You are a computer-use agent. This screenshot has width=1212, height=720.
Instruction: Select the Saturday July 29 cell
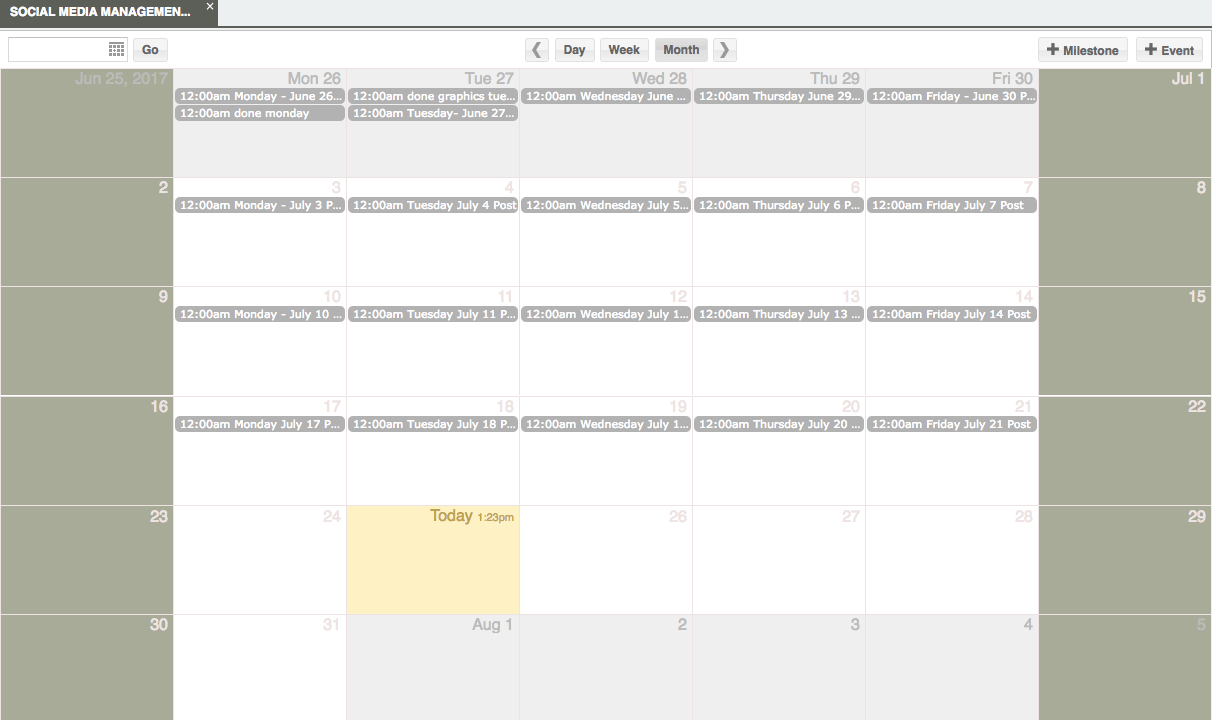coord(1125,560)
